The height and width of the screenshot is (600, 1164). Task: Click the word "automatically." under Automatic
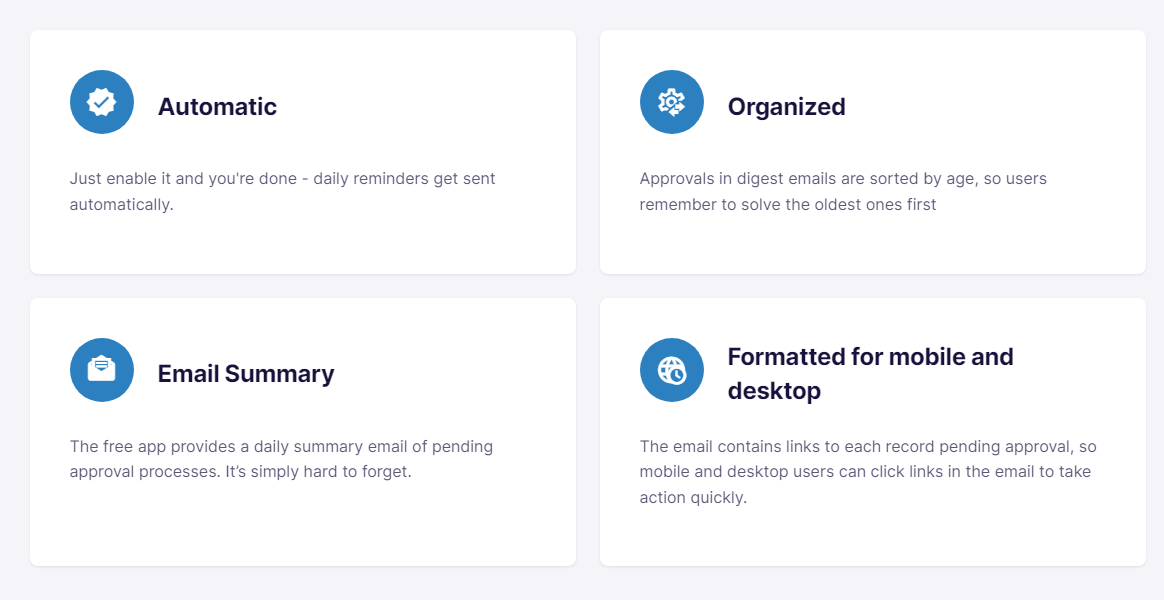point(122,204)
